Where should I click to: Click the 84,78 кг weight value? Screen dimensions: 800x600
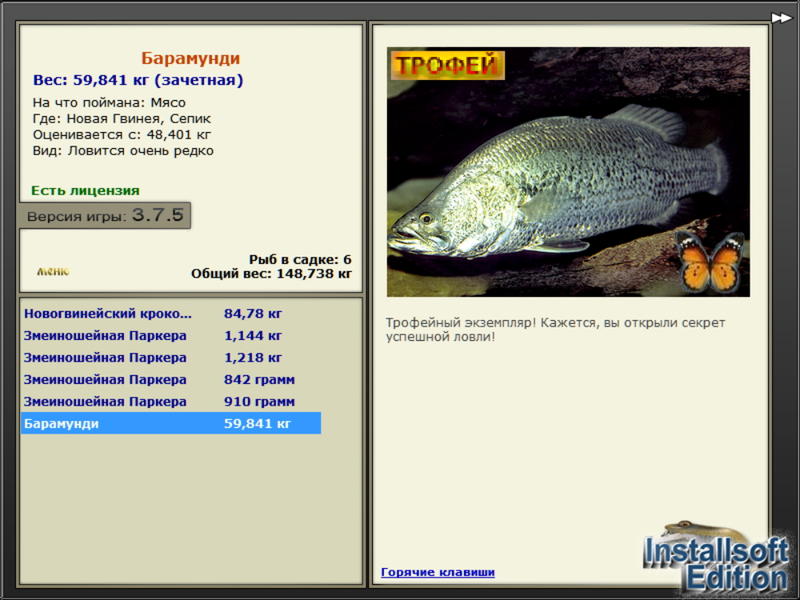(x=253, y=313)
